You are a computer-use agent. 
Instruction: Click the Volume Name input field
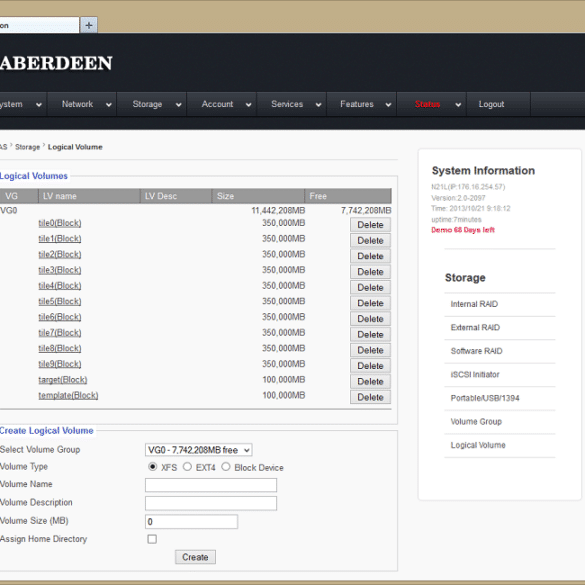click(211, 485)
